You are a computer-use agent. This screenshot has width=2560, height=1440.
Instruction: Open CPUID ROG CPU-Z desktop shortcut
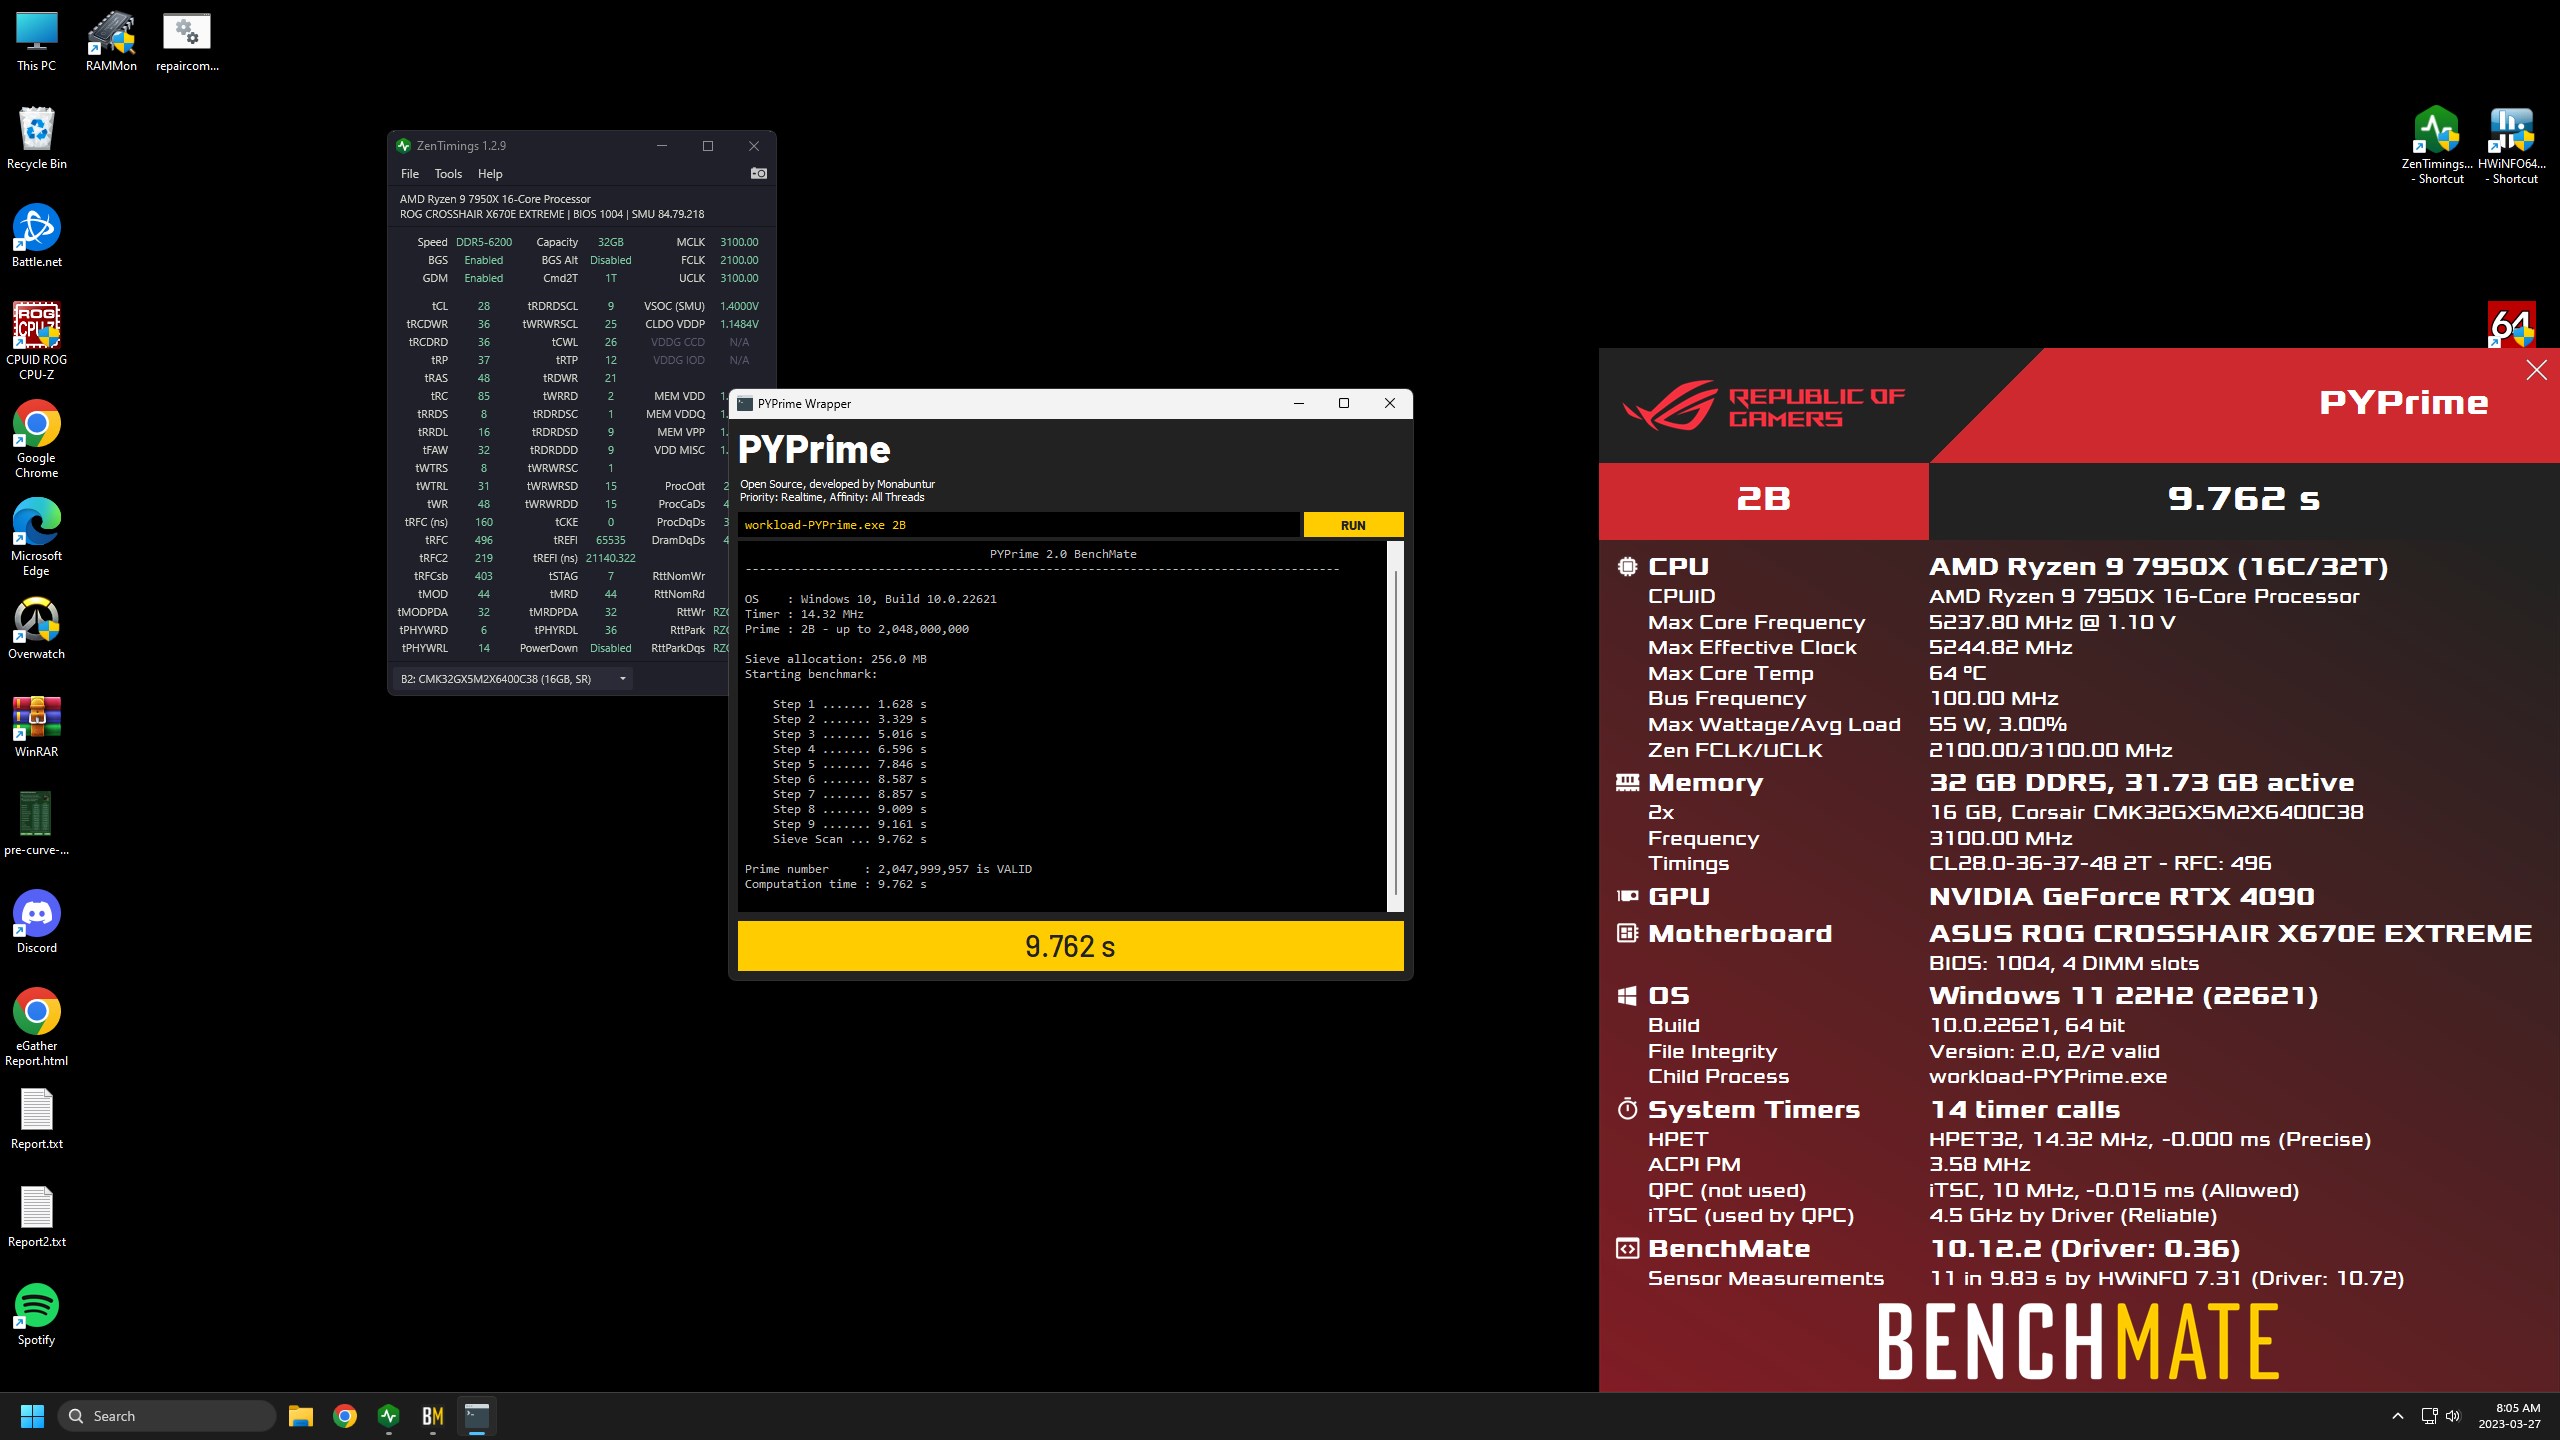[x=36, y=342]
